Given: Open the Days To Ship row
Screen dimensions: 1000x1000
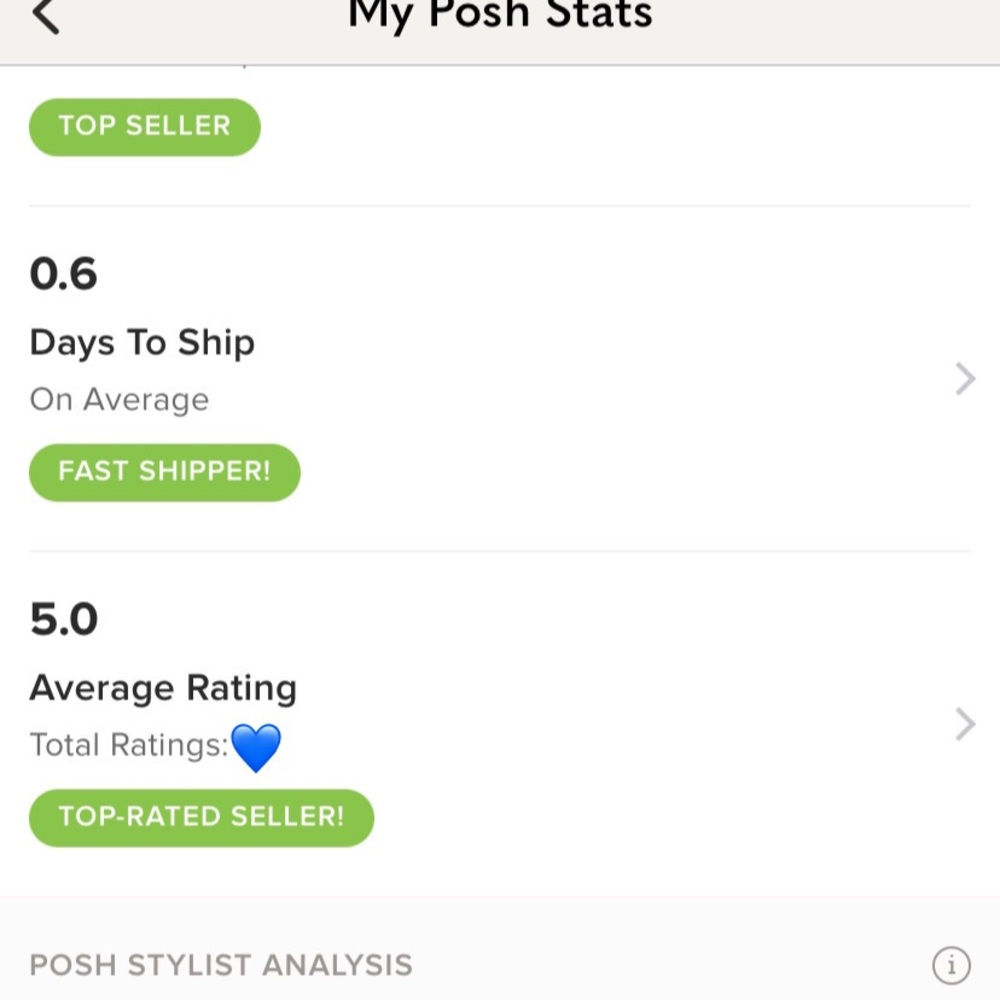Looking at the screenshot, I should (x=500, y=379).
